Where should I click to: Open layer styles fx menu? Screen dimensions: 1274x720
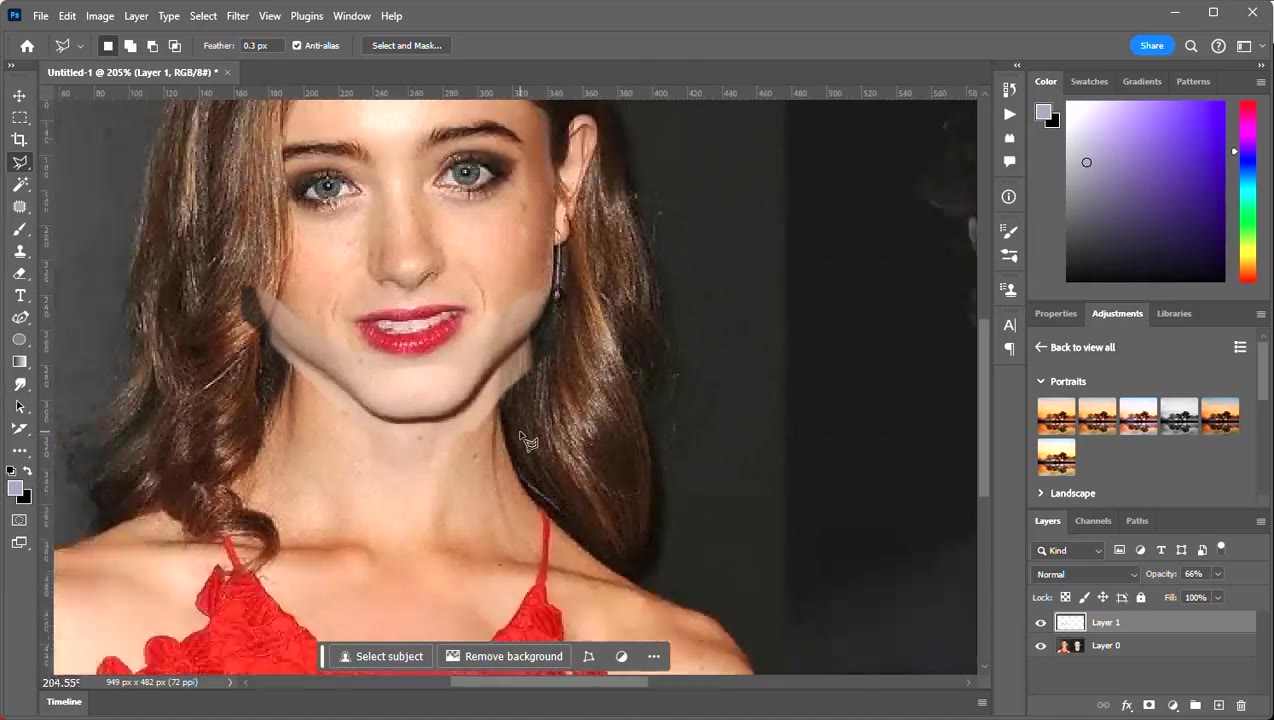[1126, 706]
